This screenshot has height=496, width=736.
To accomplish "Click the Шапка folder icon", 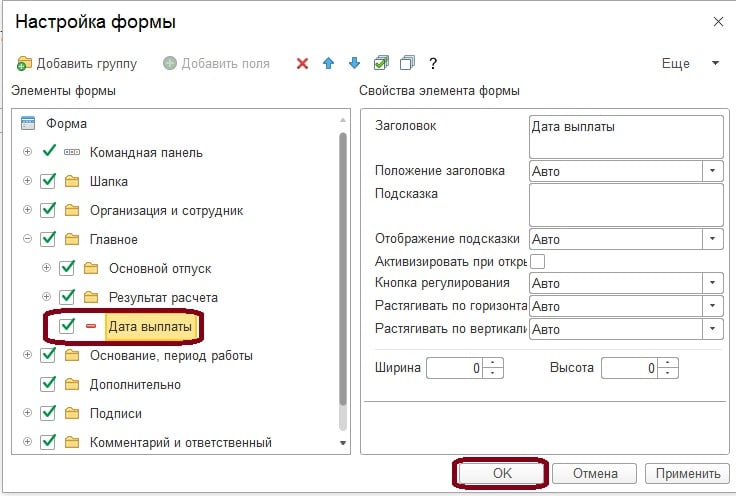I will [x=72, y=181].
